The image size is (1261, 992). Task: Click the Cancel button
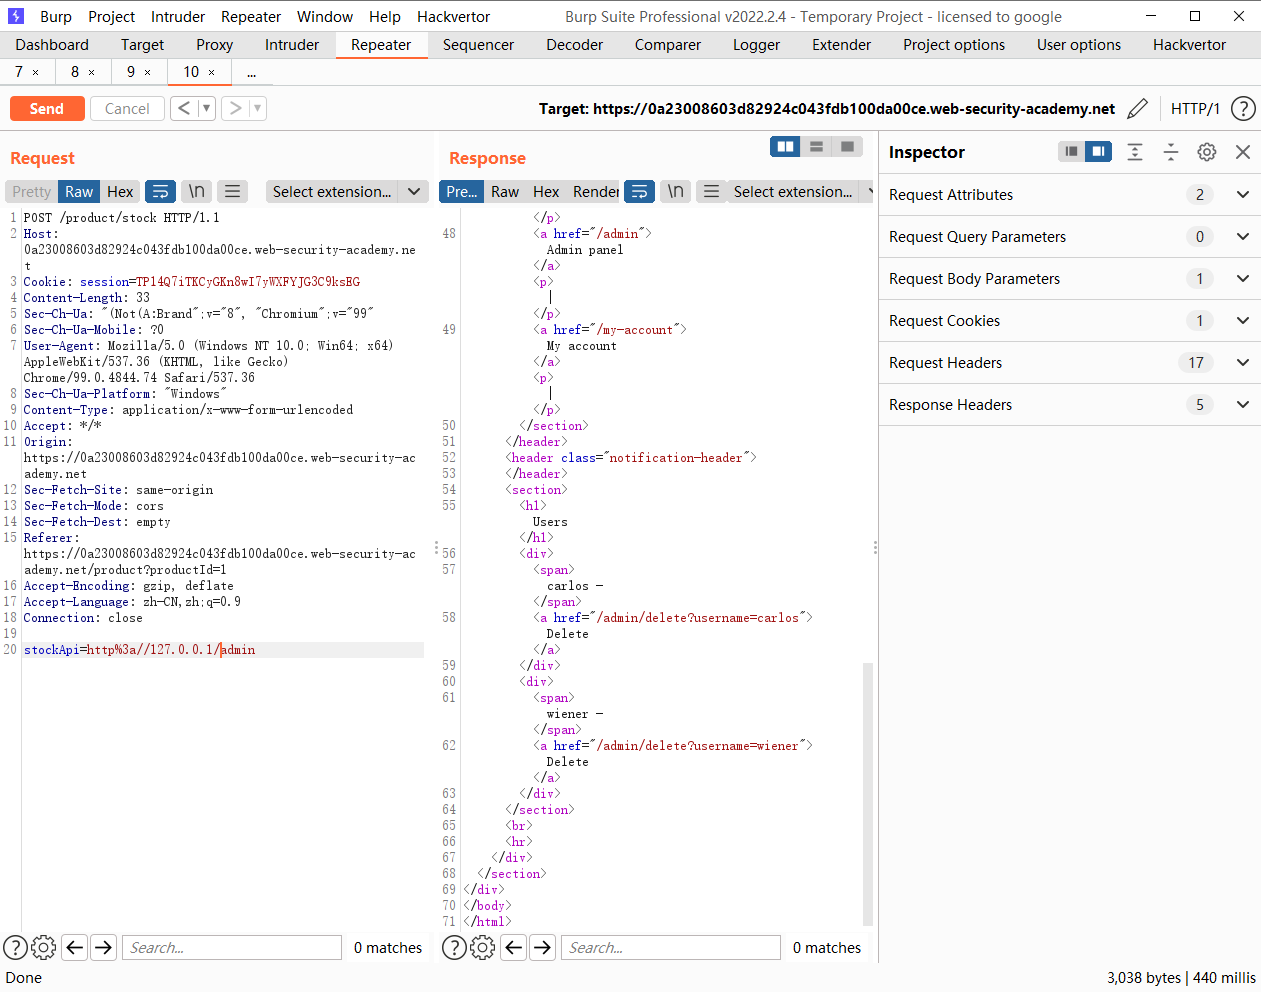127,108
